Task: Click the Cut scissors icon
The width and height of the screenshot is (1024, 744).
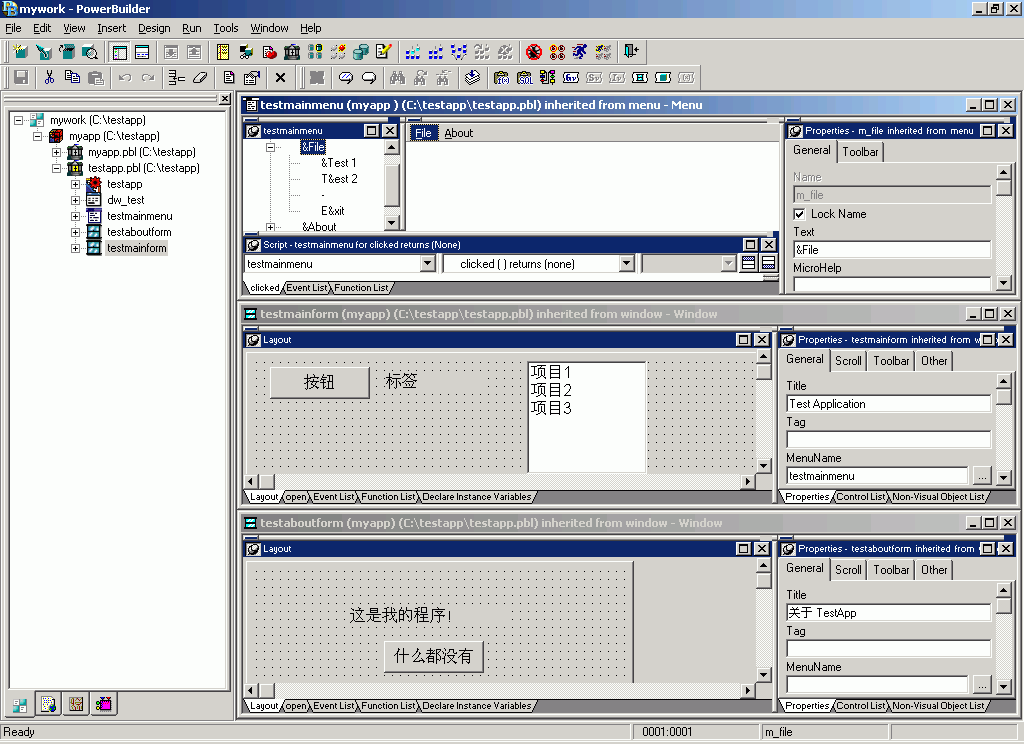Action: click(49, 78)
